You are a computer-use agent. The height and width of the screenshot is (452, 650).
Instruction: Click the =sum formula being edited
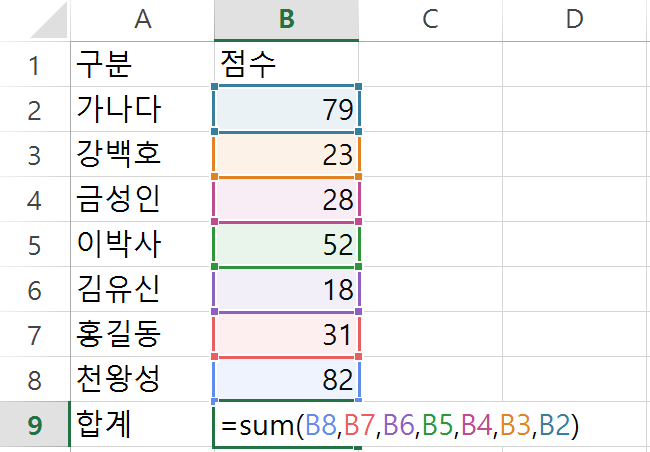[400, 426]
